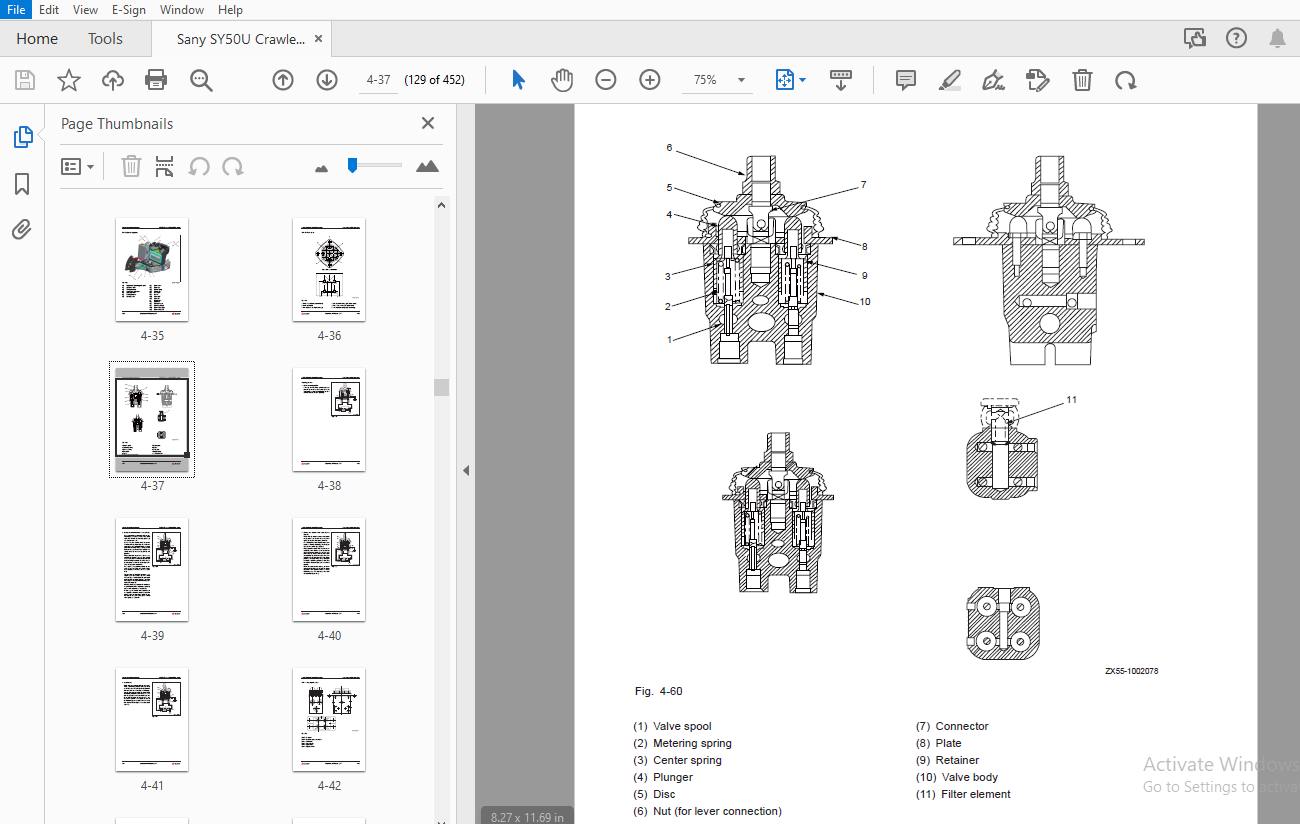The image size is (1300, 824).
Task: Click the '(10) Valve body' legend text
Action: pos(957,777)
